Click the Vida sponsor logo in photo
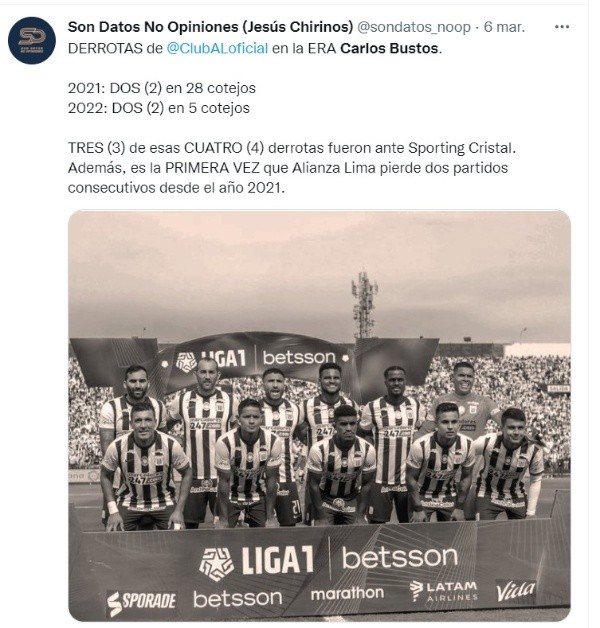The height and width of the screenshot is (628, 600). 516,591
